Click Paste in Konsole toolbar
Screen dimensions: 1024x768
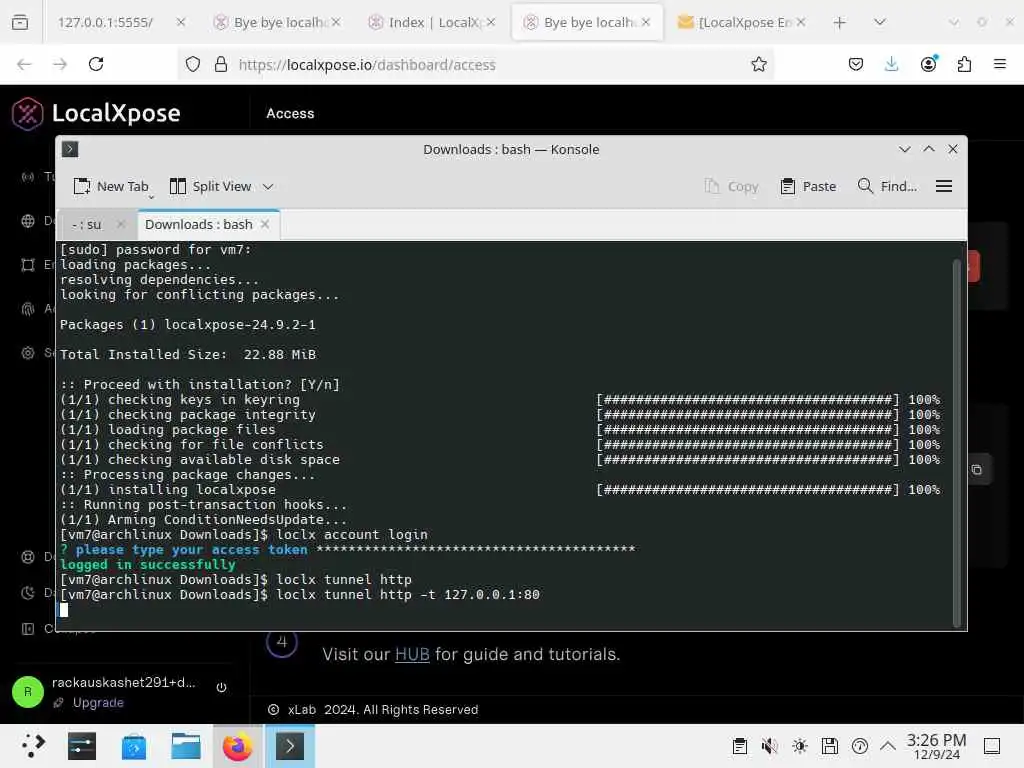point(808,187)
